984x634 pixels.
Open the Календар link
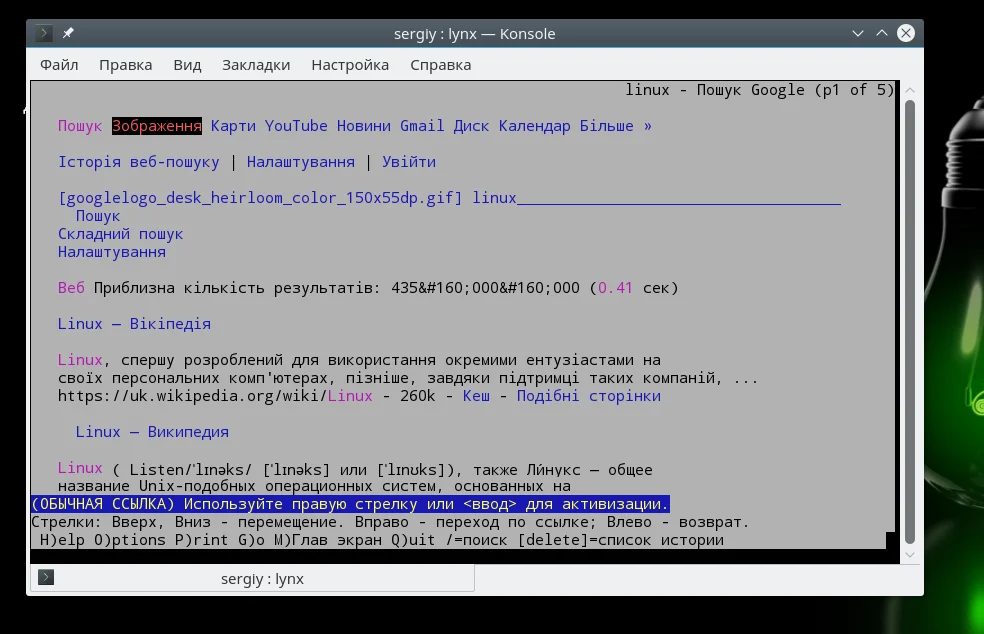click(534, 126)
